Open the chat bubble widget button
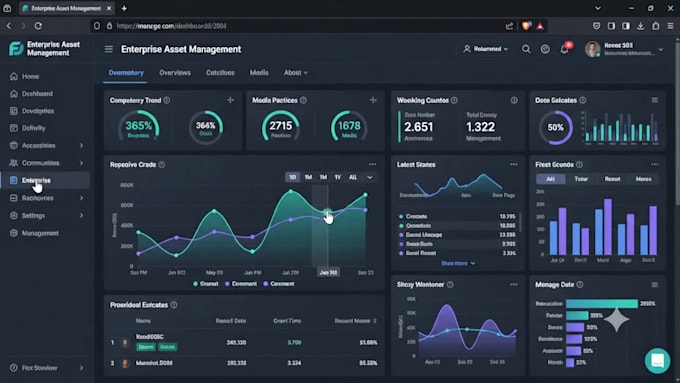 [657, 360]
